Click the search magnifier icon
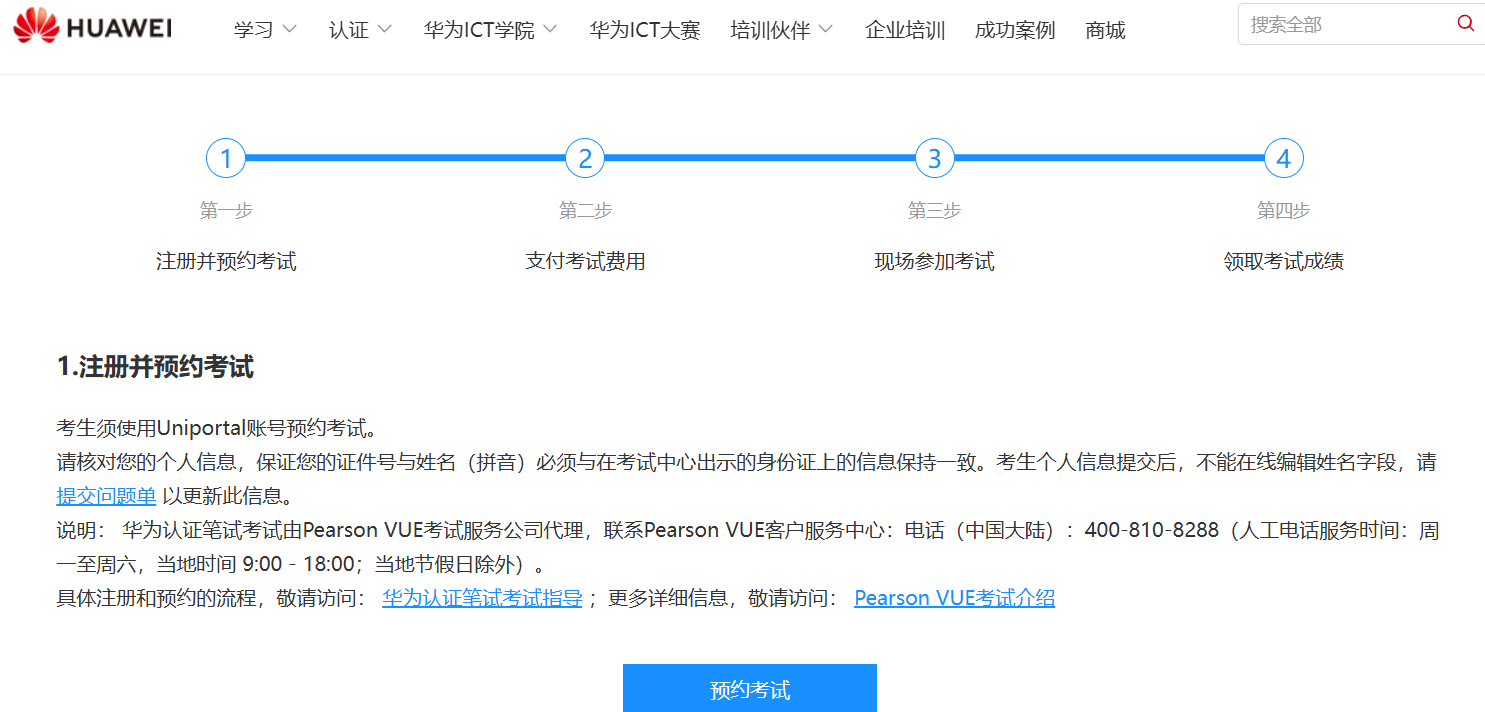The image size is (1485, 712). pyautogui.click(x=1464, y=23)
